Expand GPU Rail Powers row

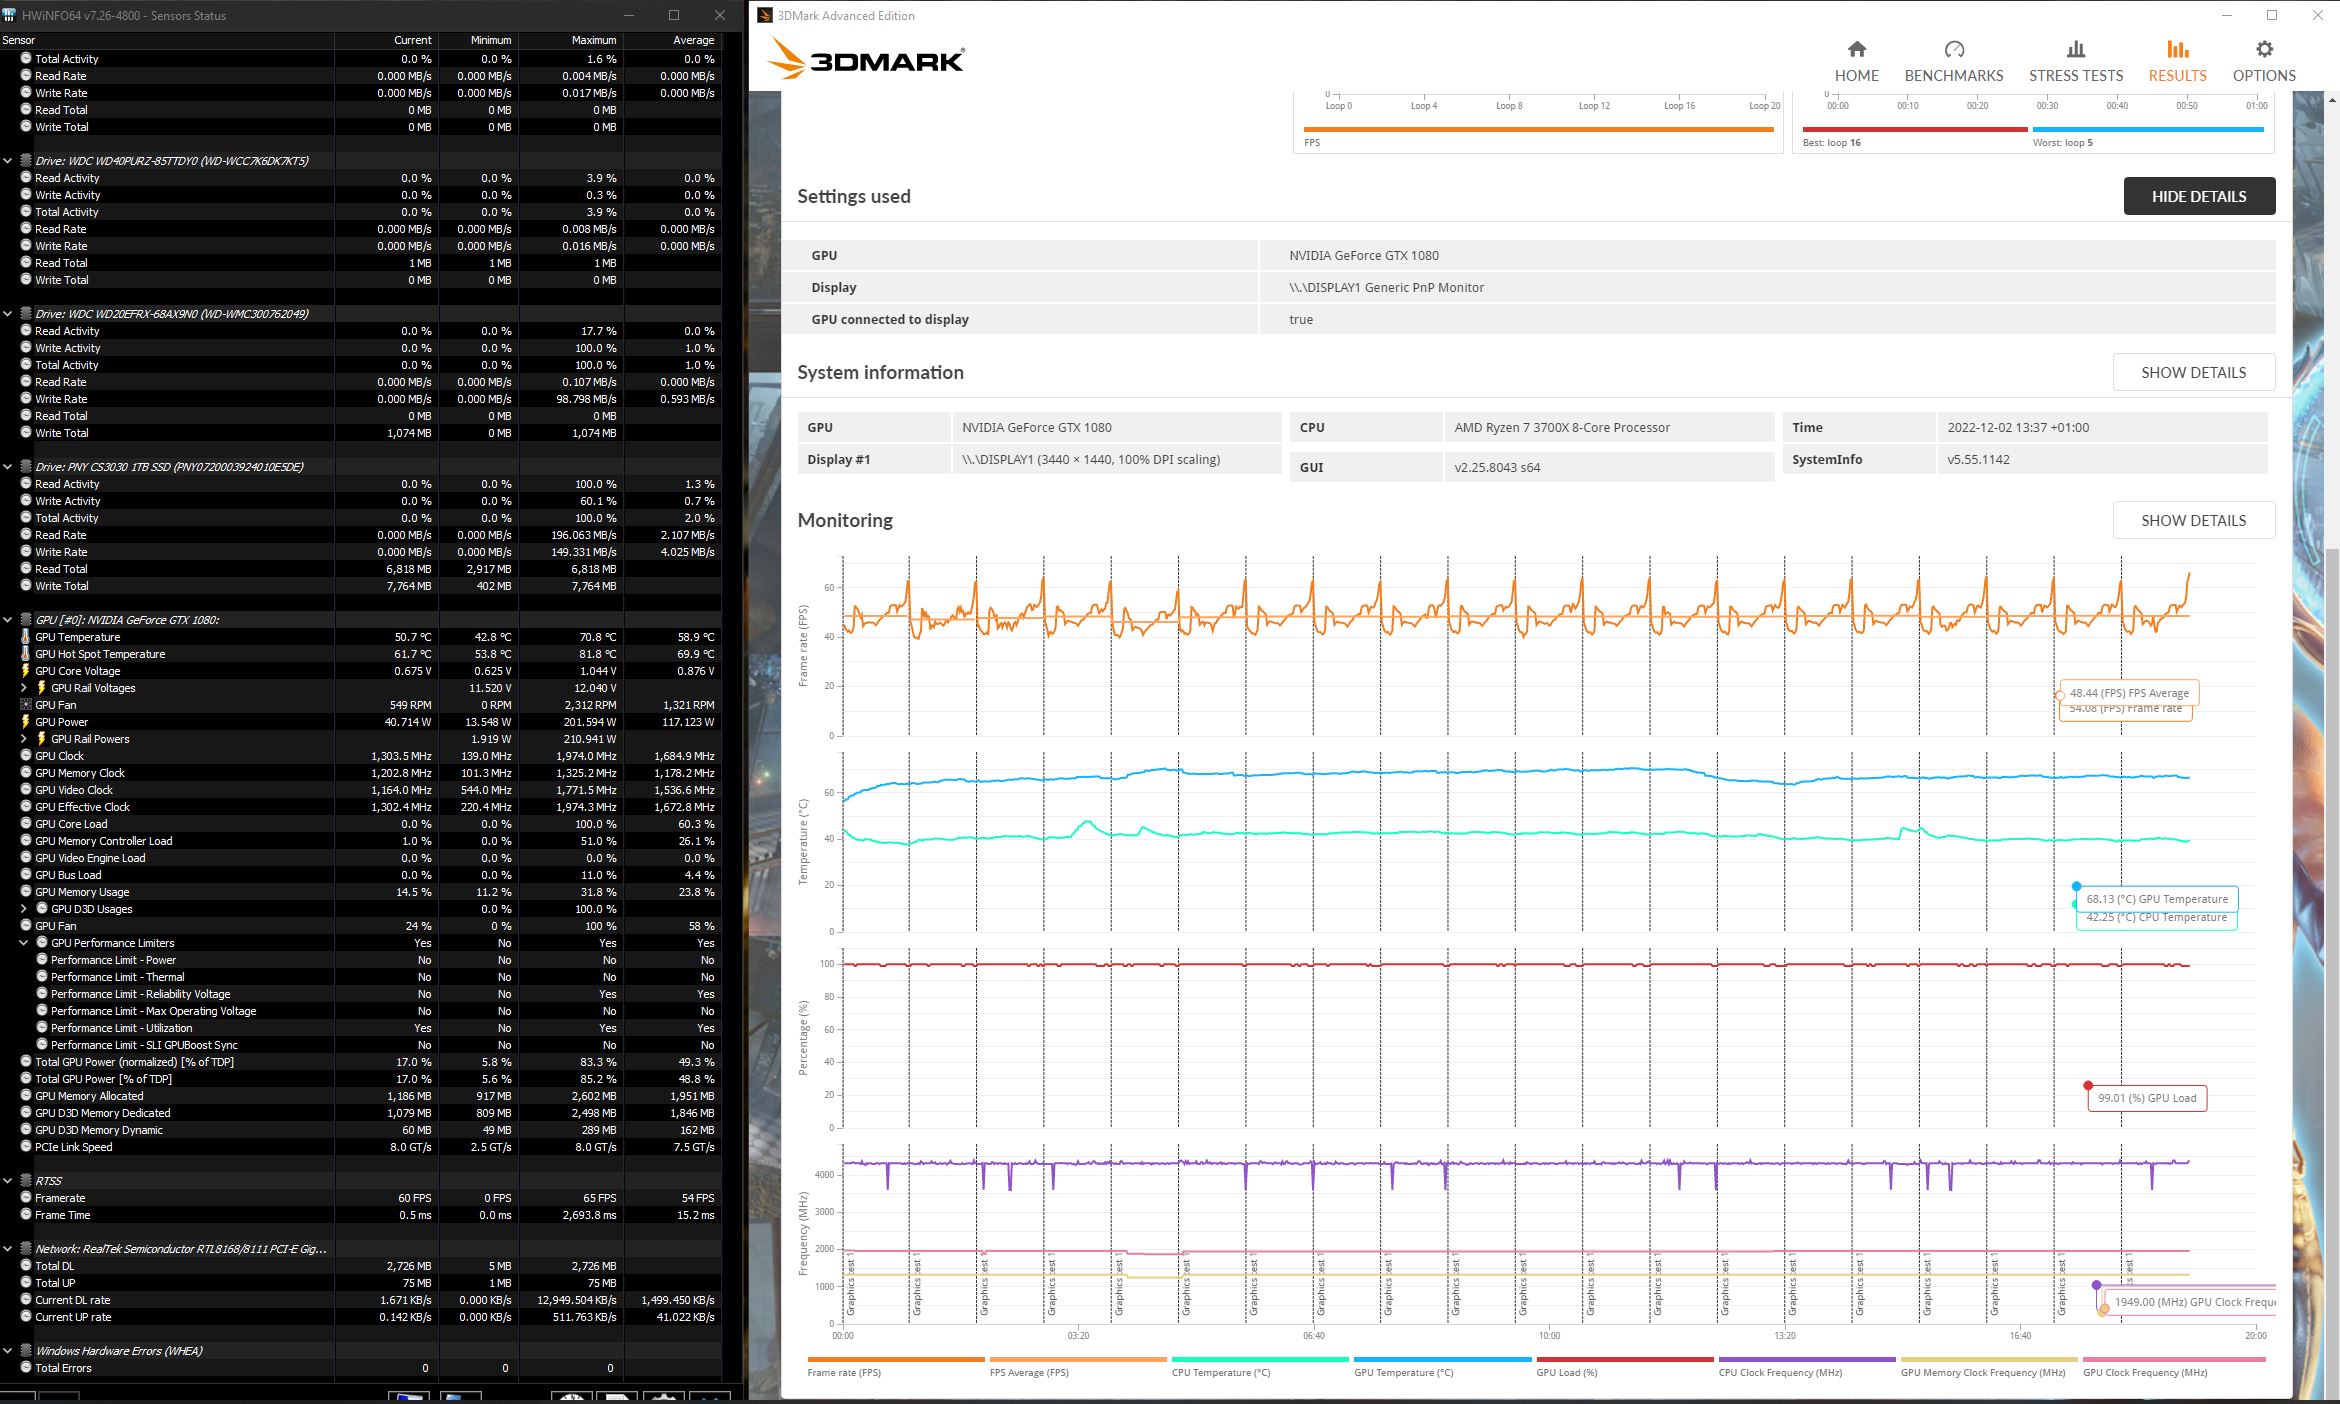point(24,739)
